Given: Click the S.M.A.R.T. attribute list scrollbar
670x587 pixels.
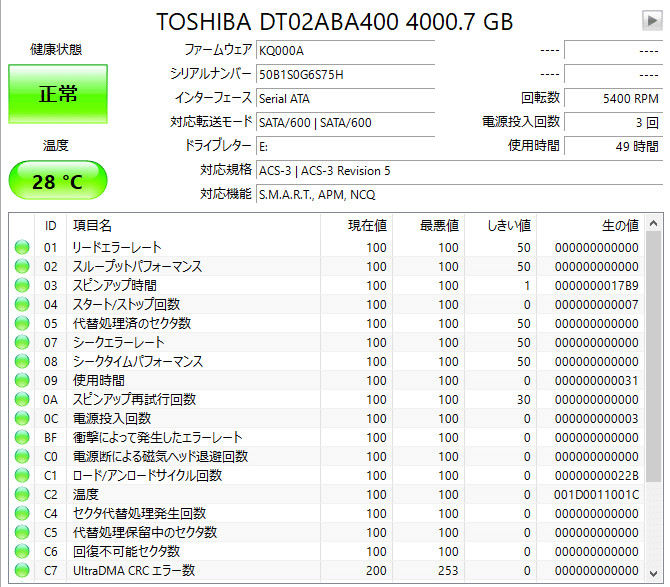Looking at the screenshot, I should (654, 400).
